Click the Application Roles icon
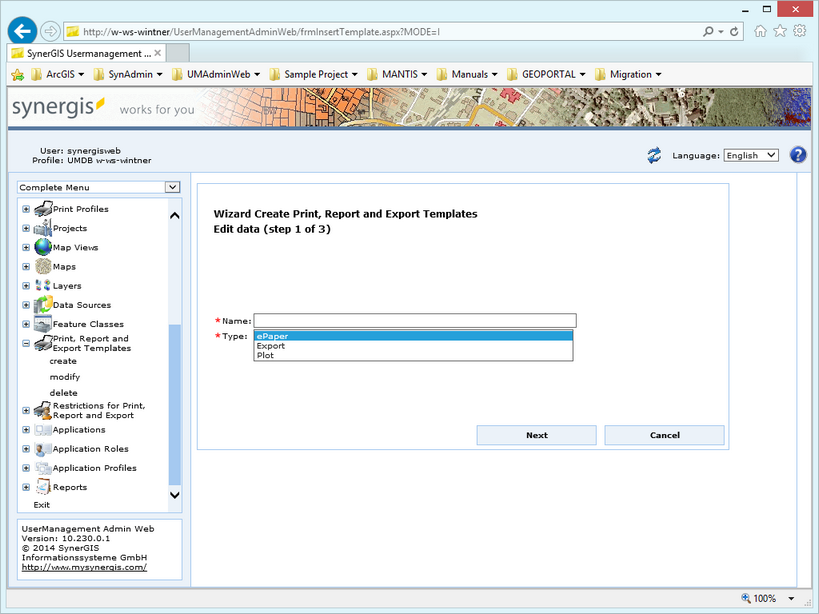 [x=41, y=448]
